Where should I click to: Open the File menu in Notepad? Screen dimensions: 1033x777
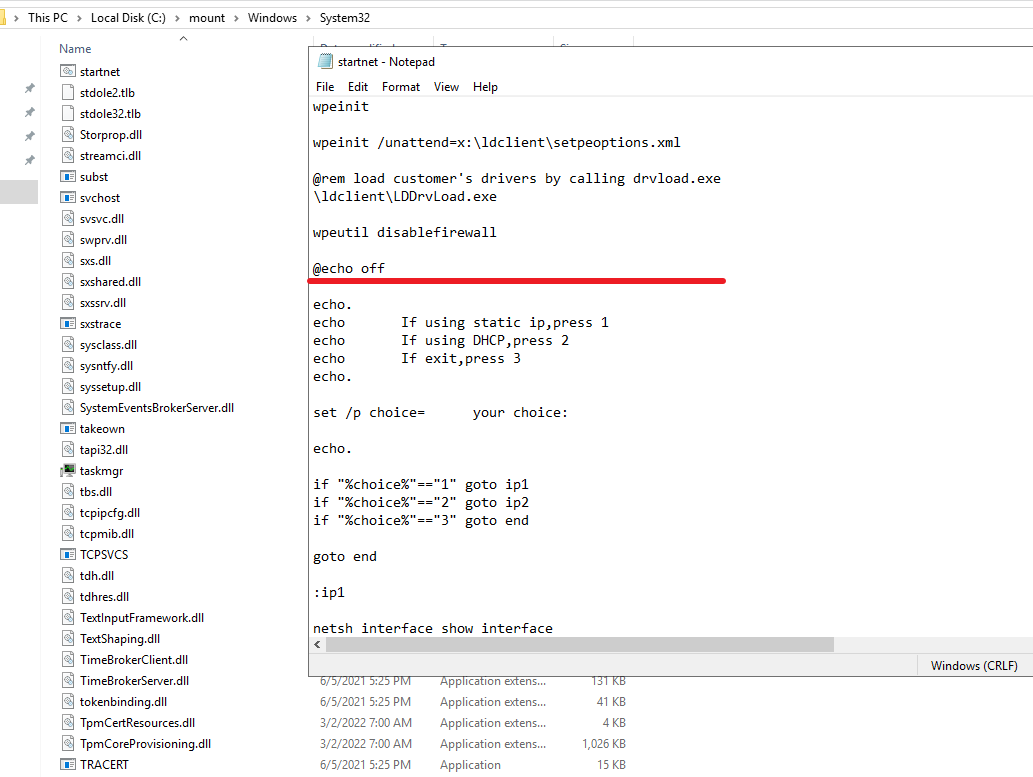point(325,87)
